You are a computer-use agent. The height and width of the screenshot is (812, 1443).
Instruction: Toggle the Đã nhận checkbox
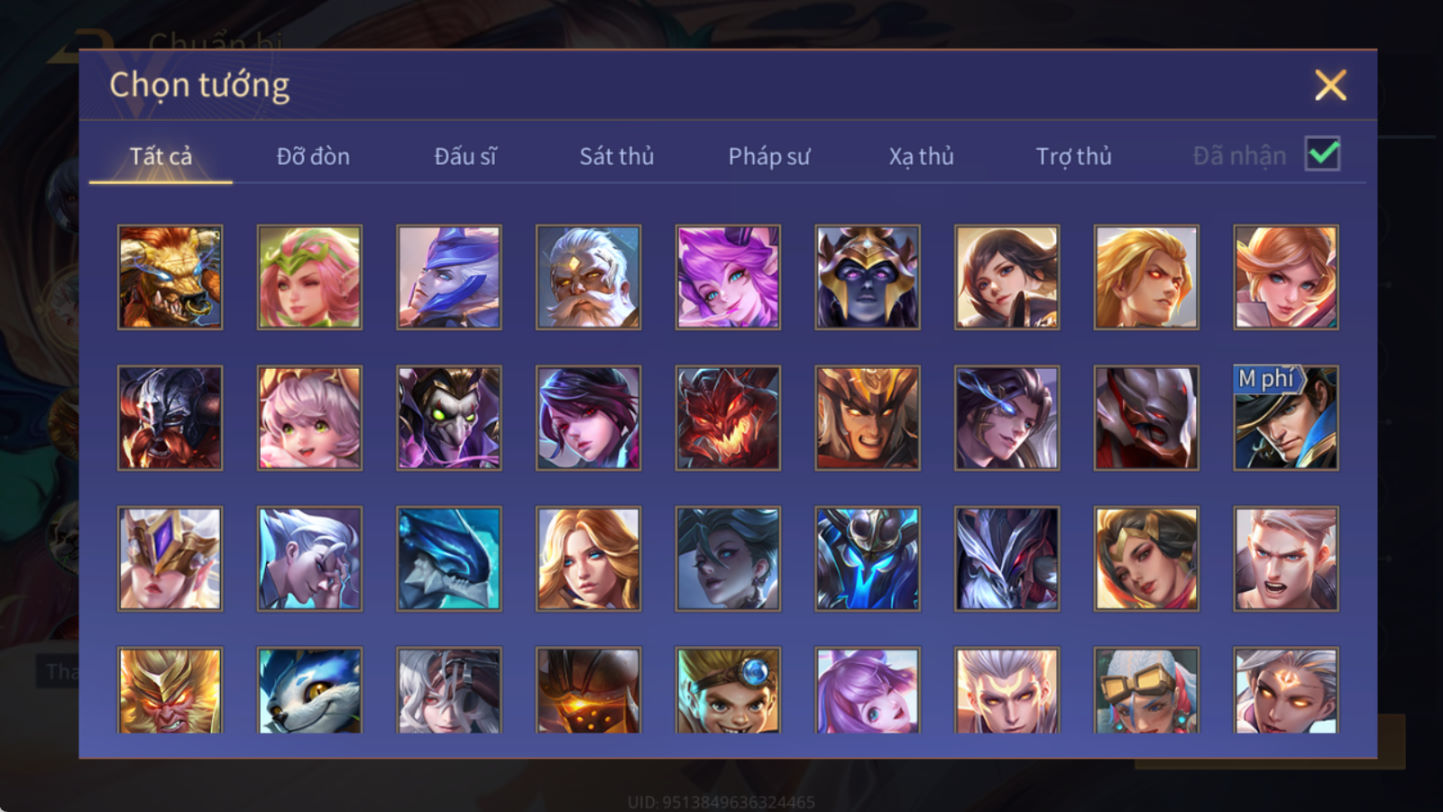[1322, 154]
